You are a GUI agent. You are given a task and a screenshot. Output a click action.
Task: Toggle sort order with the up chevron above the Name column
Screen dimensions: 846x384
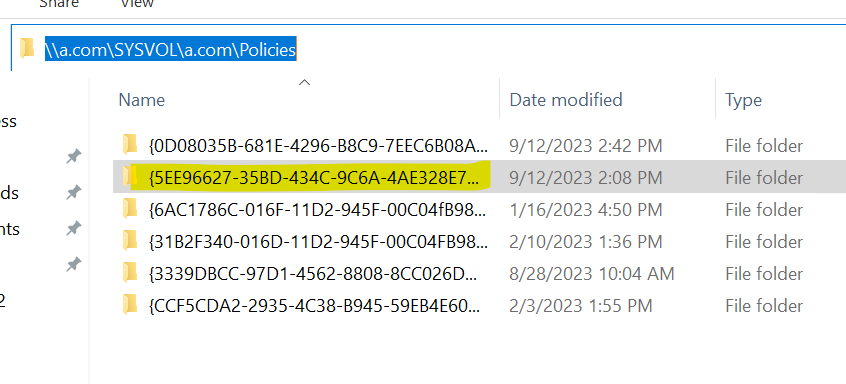pyautogui.click(x=304, y=83)
